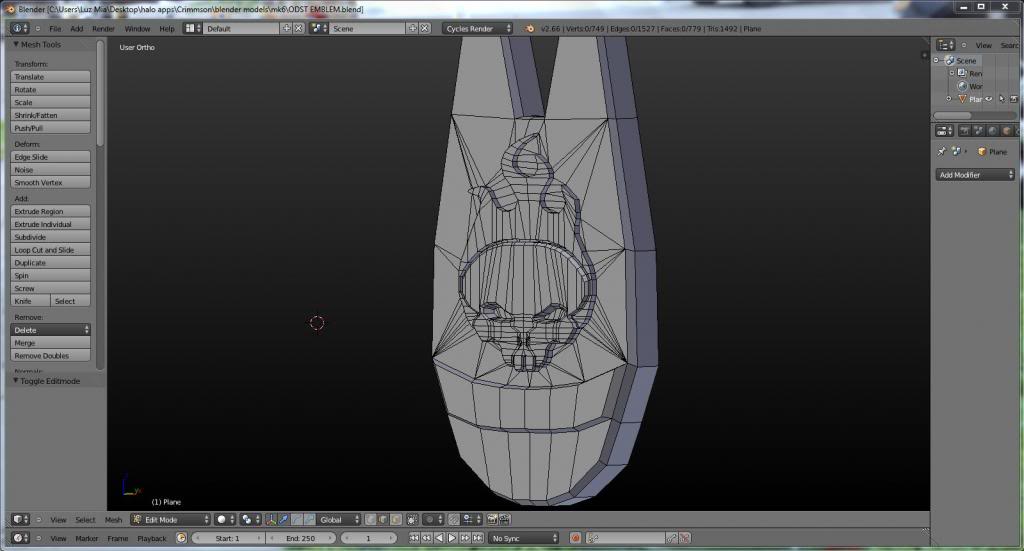Open the File menu
The image size is (1024, 551).
tap(55, 29)
